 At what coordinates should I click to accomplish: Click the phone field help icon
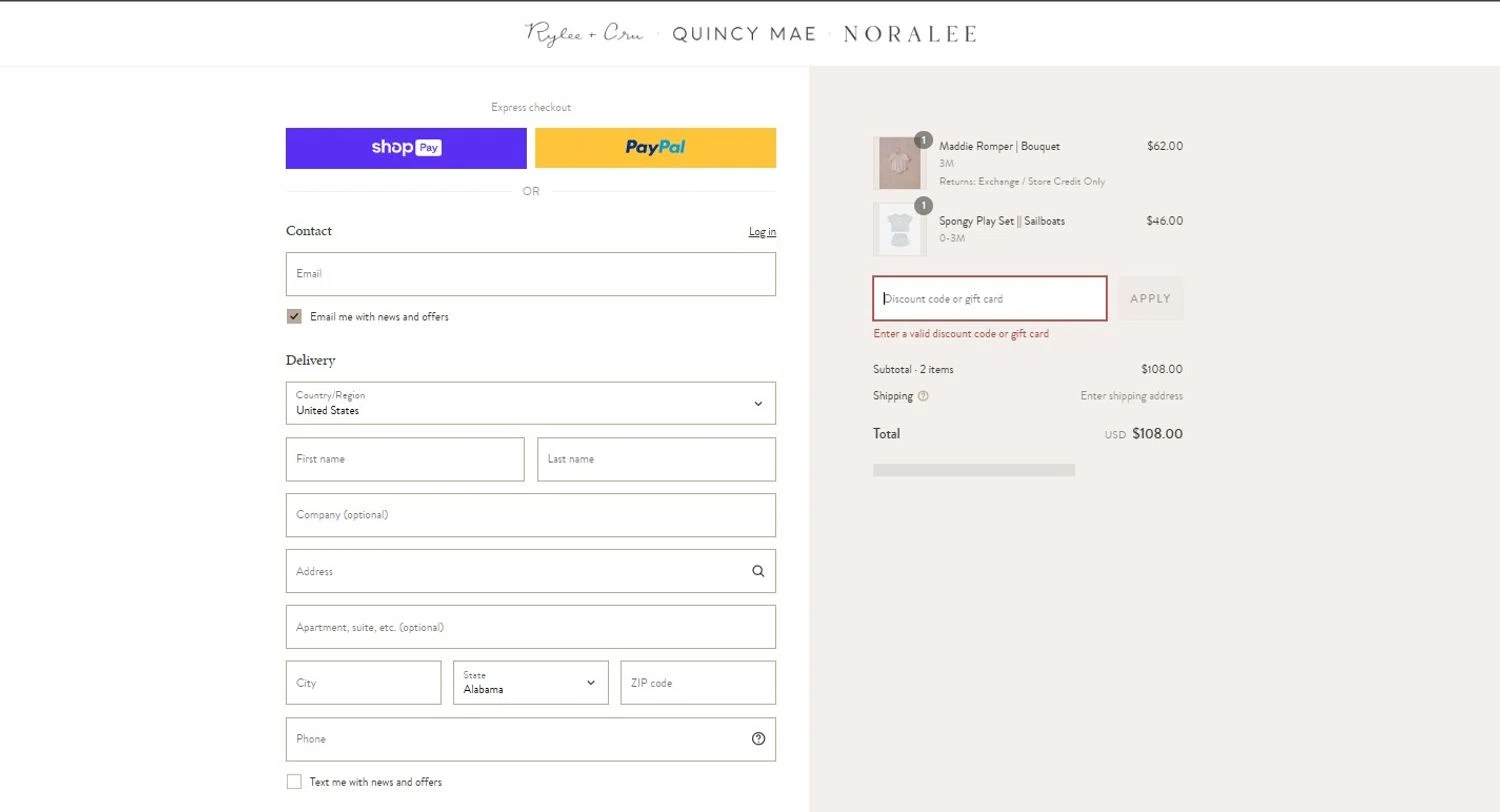[x=758, y=739]
